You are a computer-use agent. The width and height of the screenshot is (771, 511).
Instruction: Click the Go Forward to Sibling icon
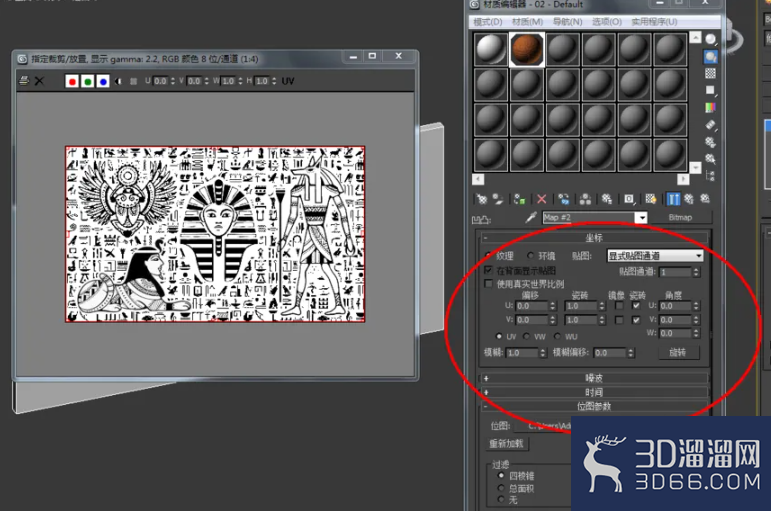coord(705,199)
